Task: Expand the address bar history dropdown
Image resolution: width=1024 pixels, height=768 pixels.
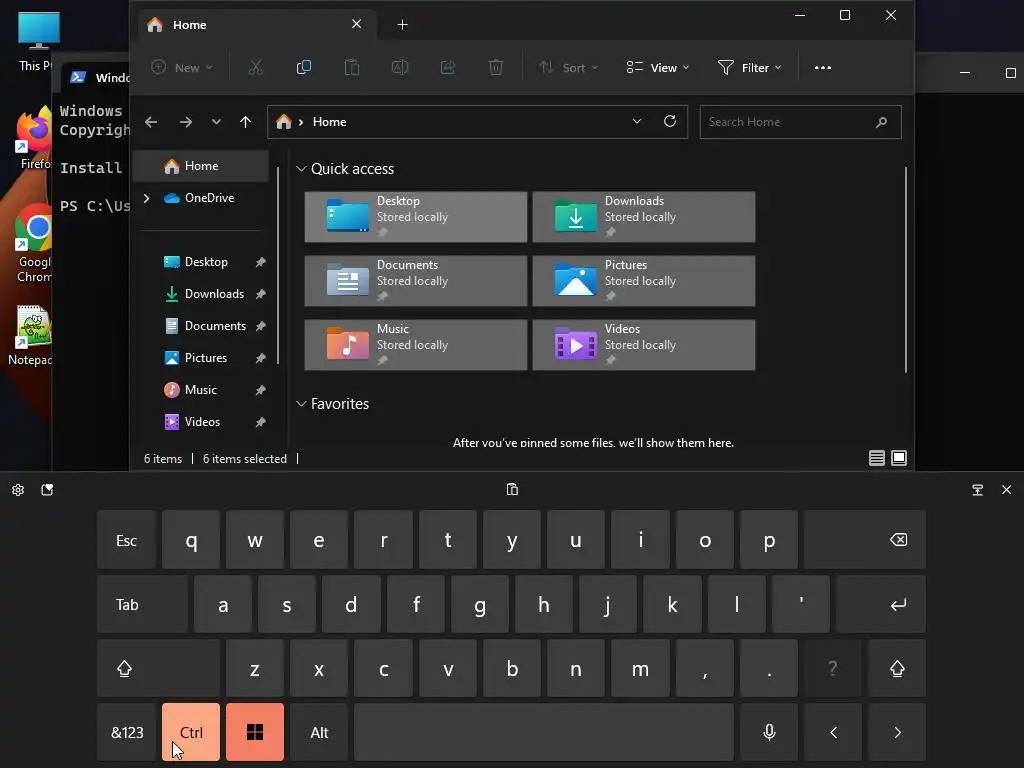Action: click(637, 121)
